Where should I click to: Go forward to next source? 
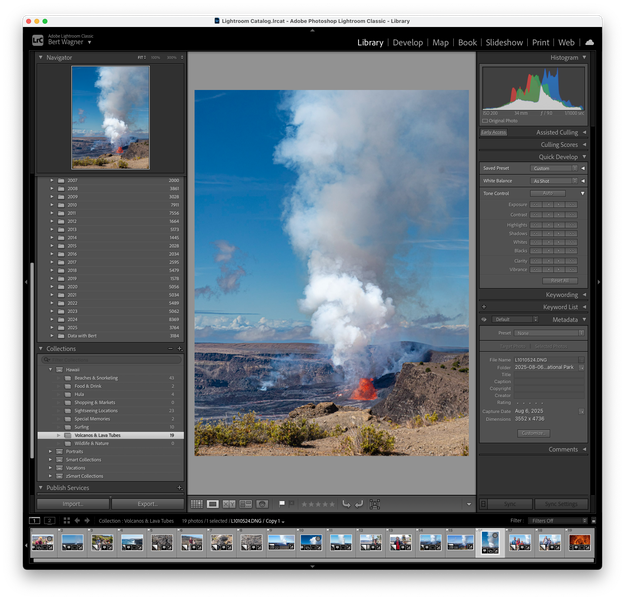pos(87,521)
